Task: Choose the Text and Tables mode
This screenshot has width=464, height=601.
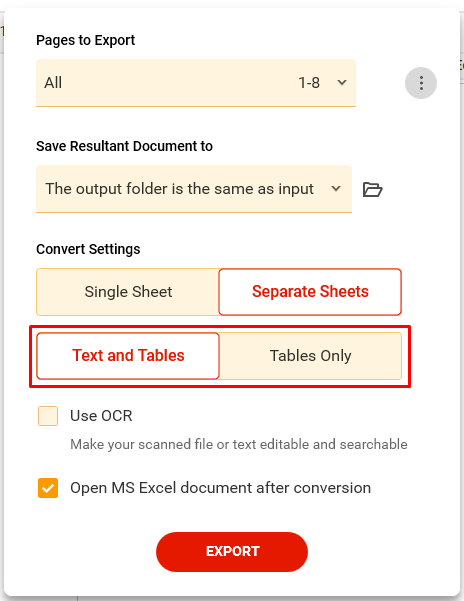Action: 128,356
